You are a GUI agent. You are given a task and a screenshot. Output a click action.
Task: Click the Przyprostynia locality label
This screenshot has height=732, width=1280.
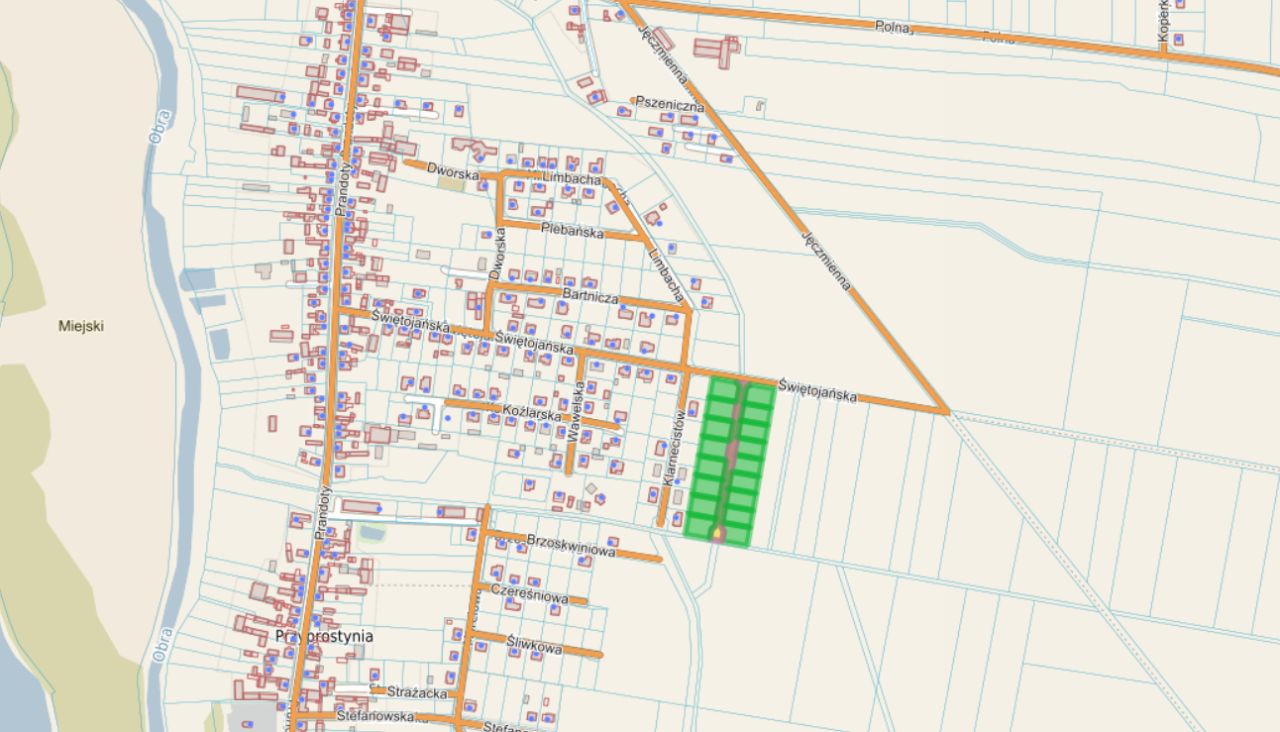pyautogui.click(x=324, y=636)
